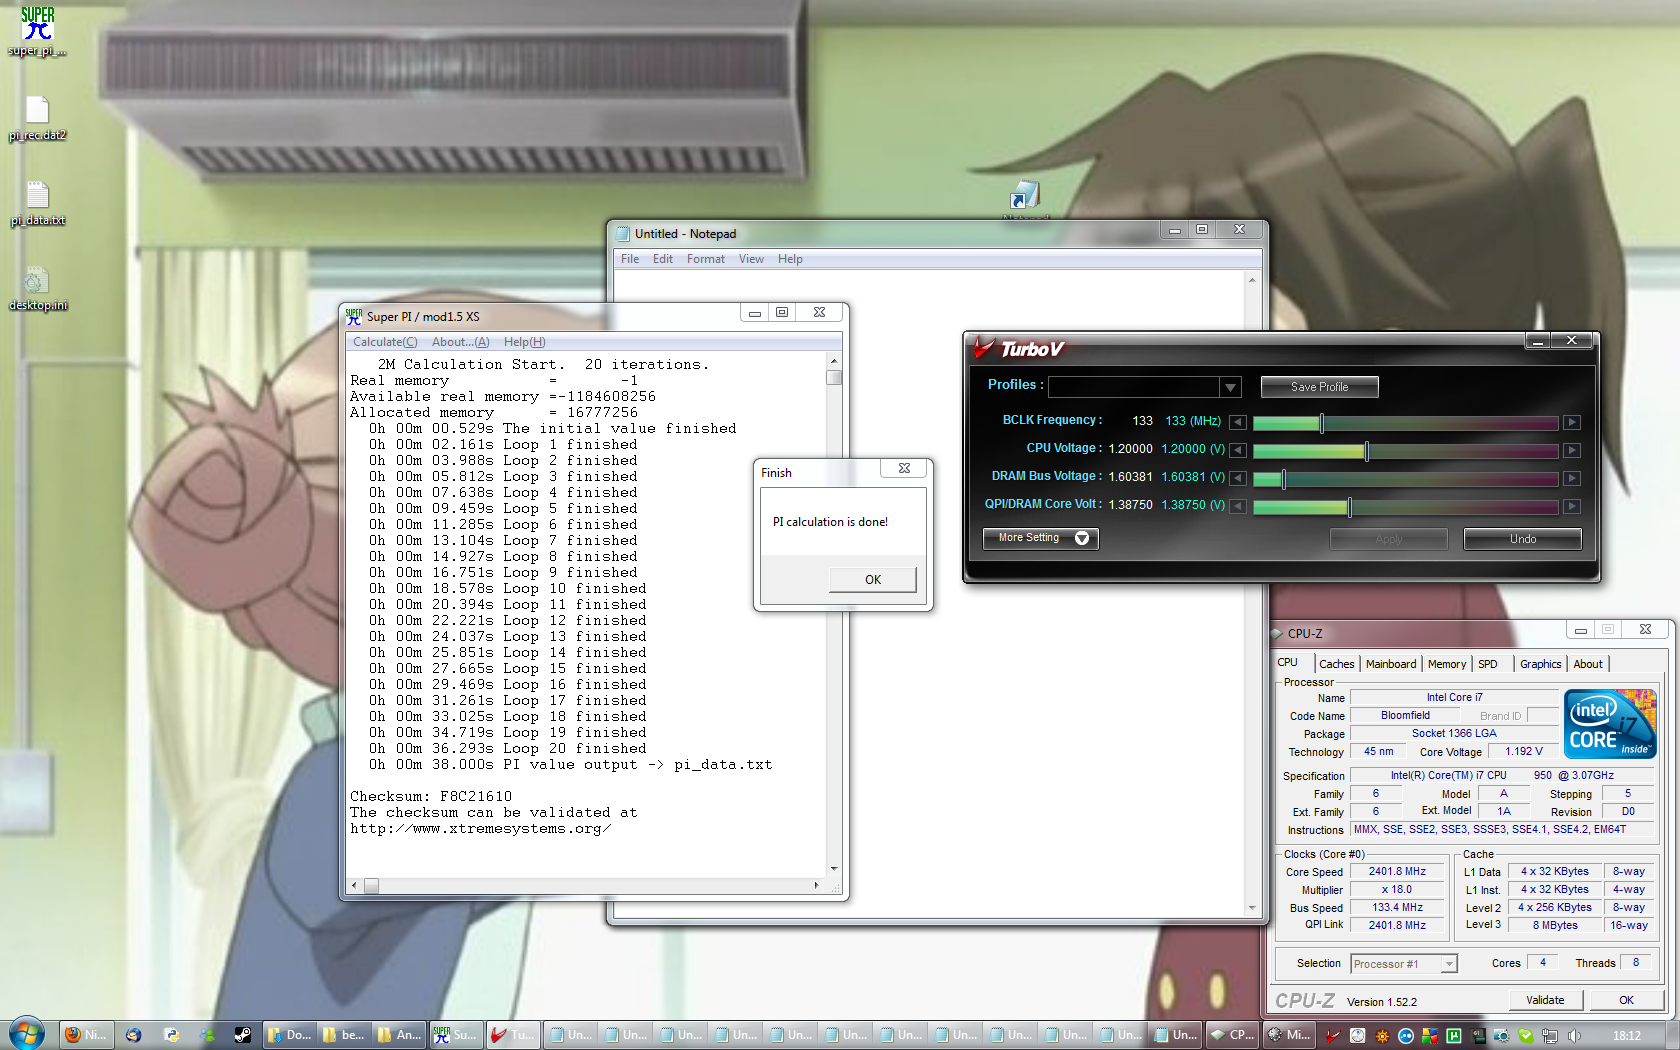Open Calculate menu in Super PI

[385, 342]
